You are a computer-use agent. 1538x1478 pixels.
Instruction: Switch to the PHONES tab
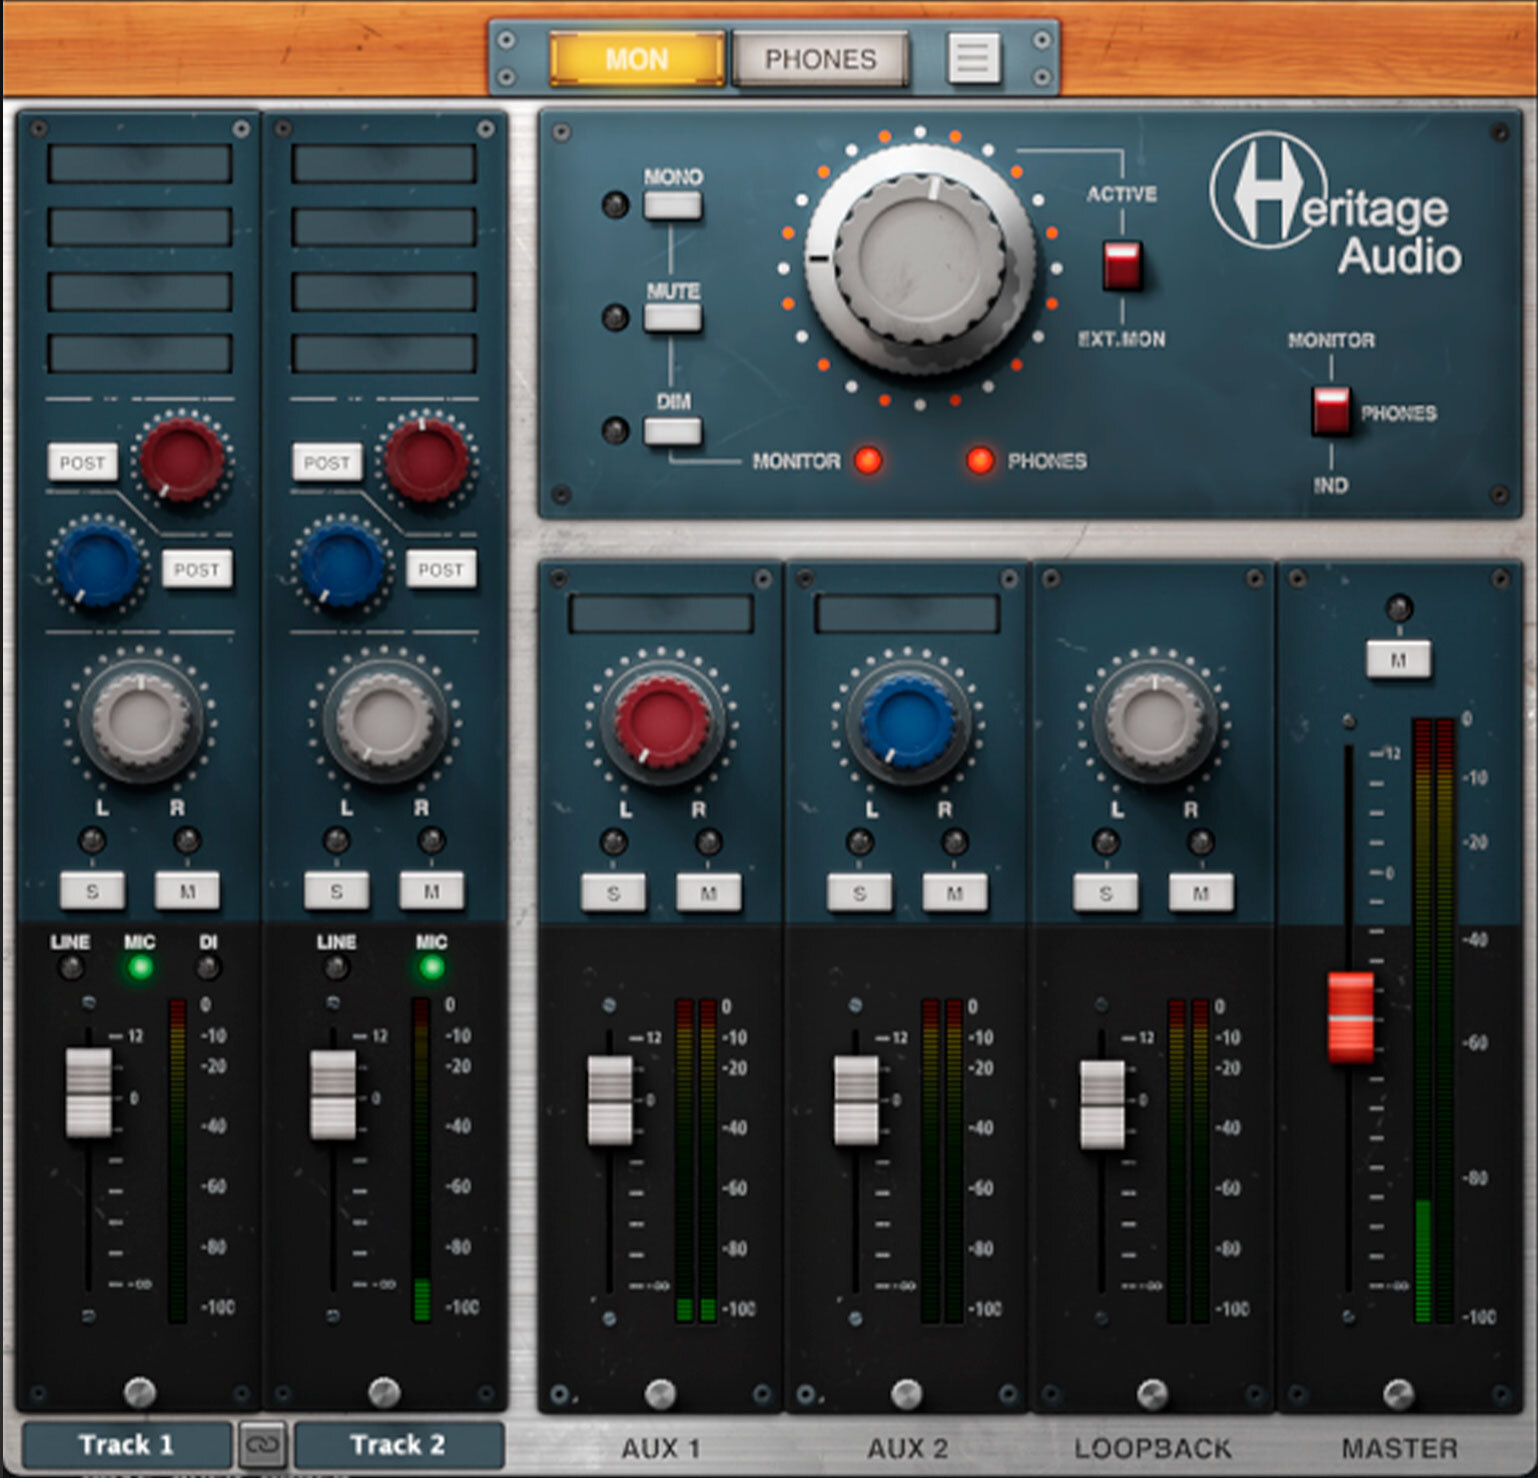click(x=822, y=59)
